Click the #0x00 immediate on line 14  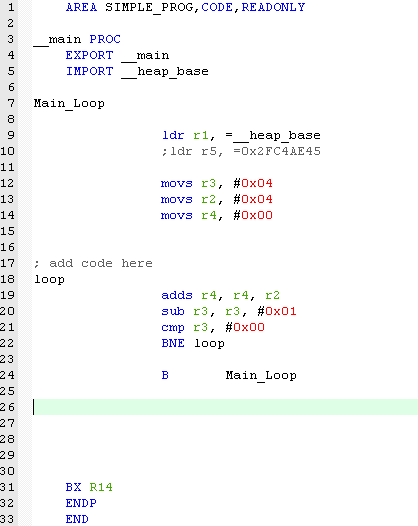(x=253, y=215)
